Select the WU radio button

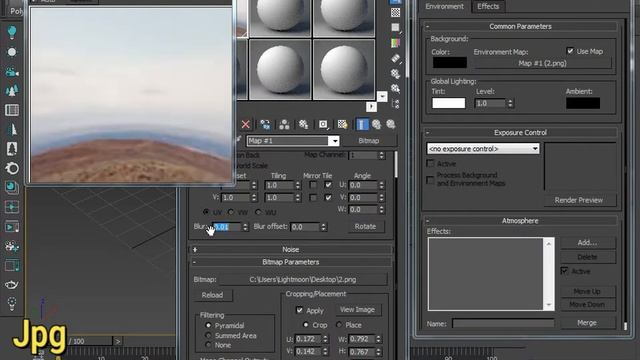pyautogui.click(x=258, y=212)
